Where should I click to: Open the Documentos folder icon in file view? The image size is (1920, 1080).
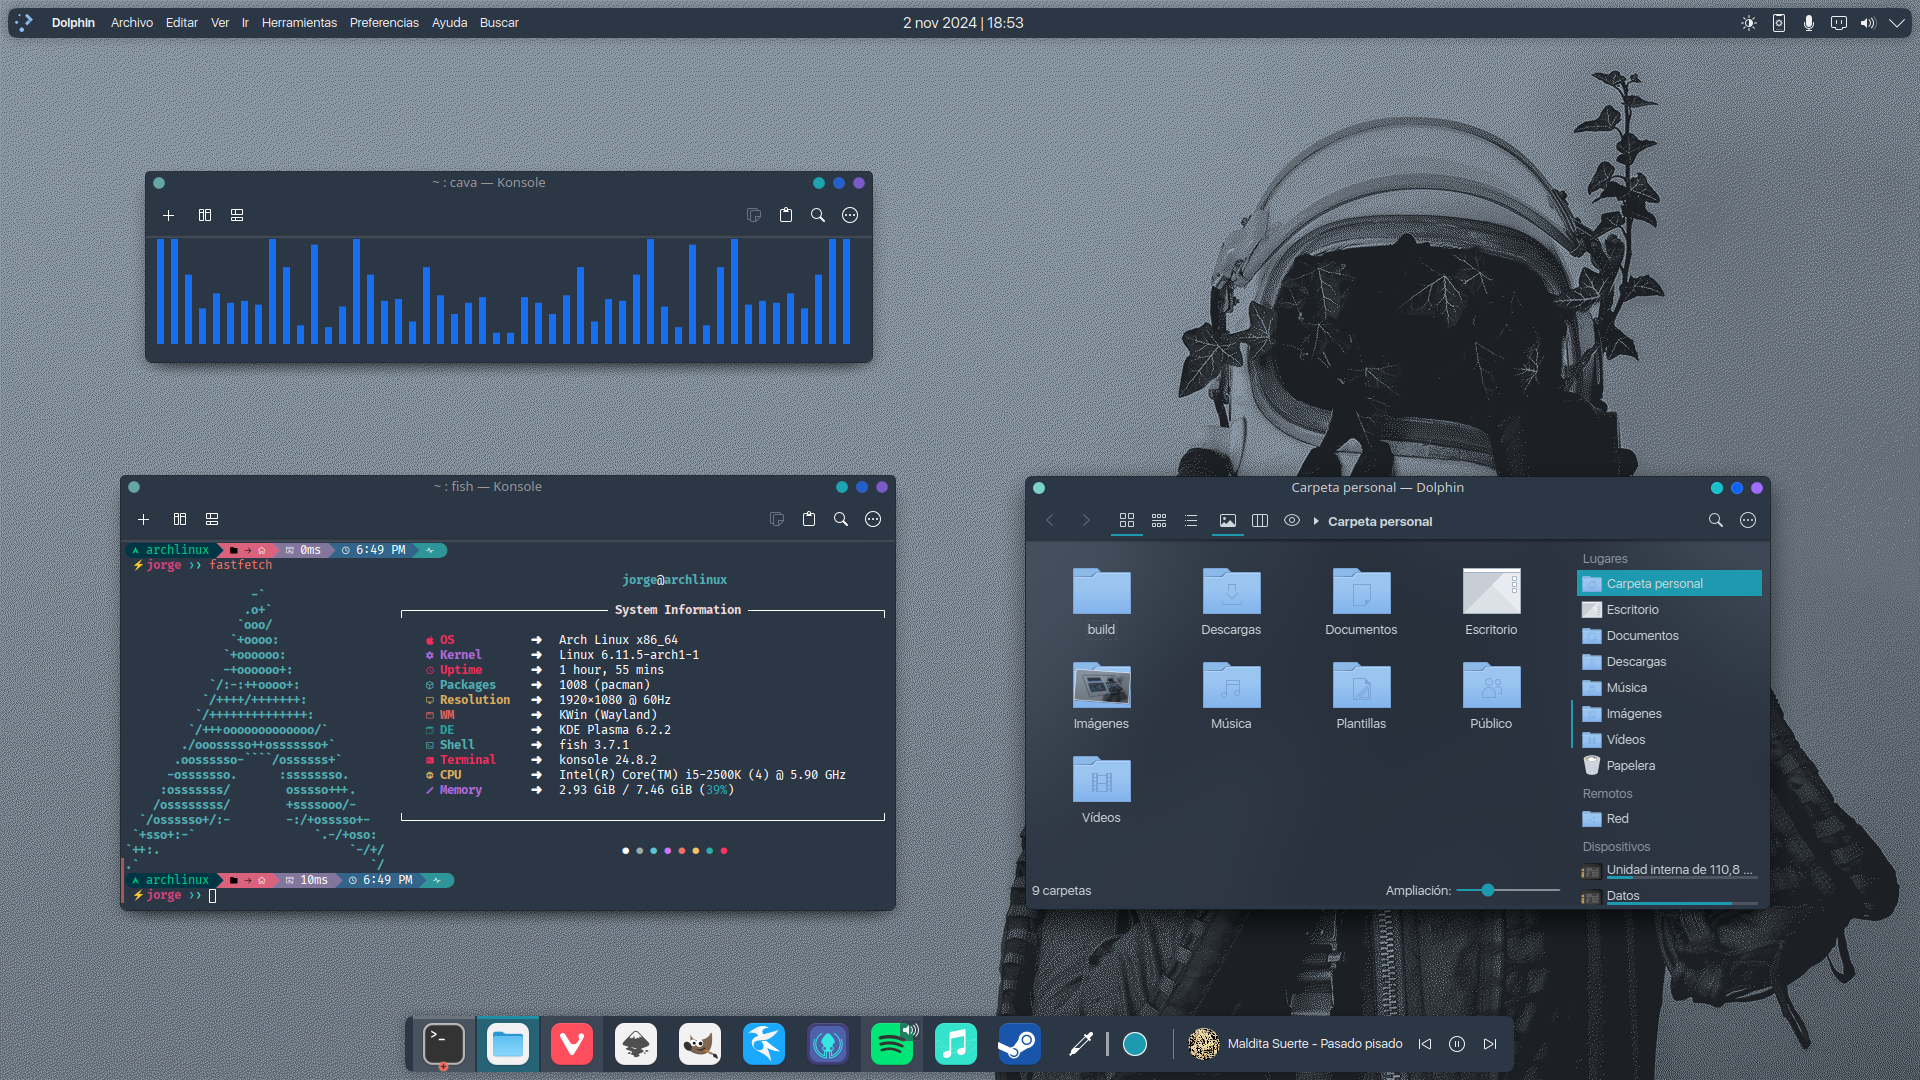(1361, 591)
